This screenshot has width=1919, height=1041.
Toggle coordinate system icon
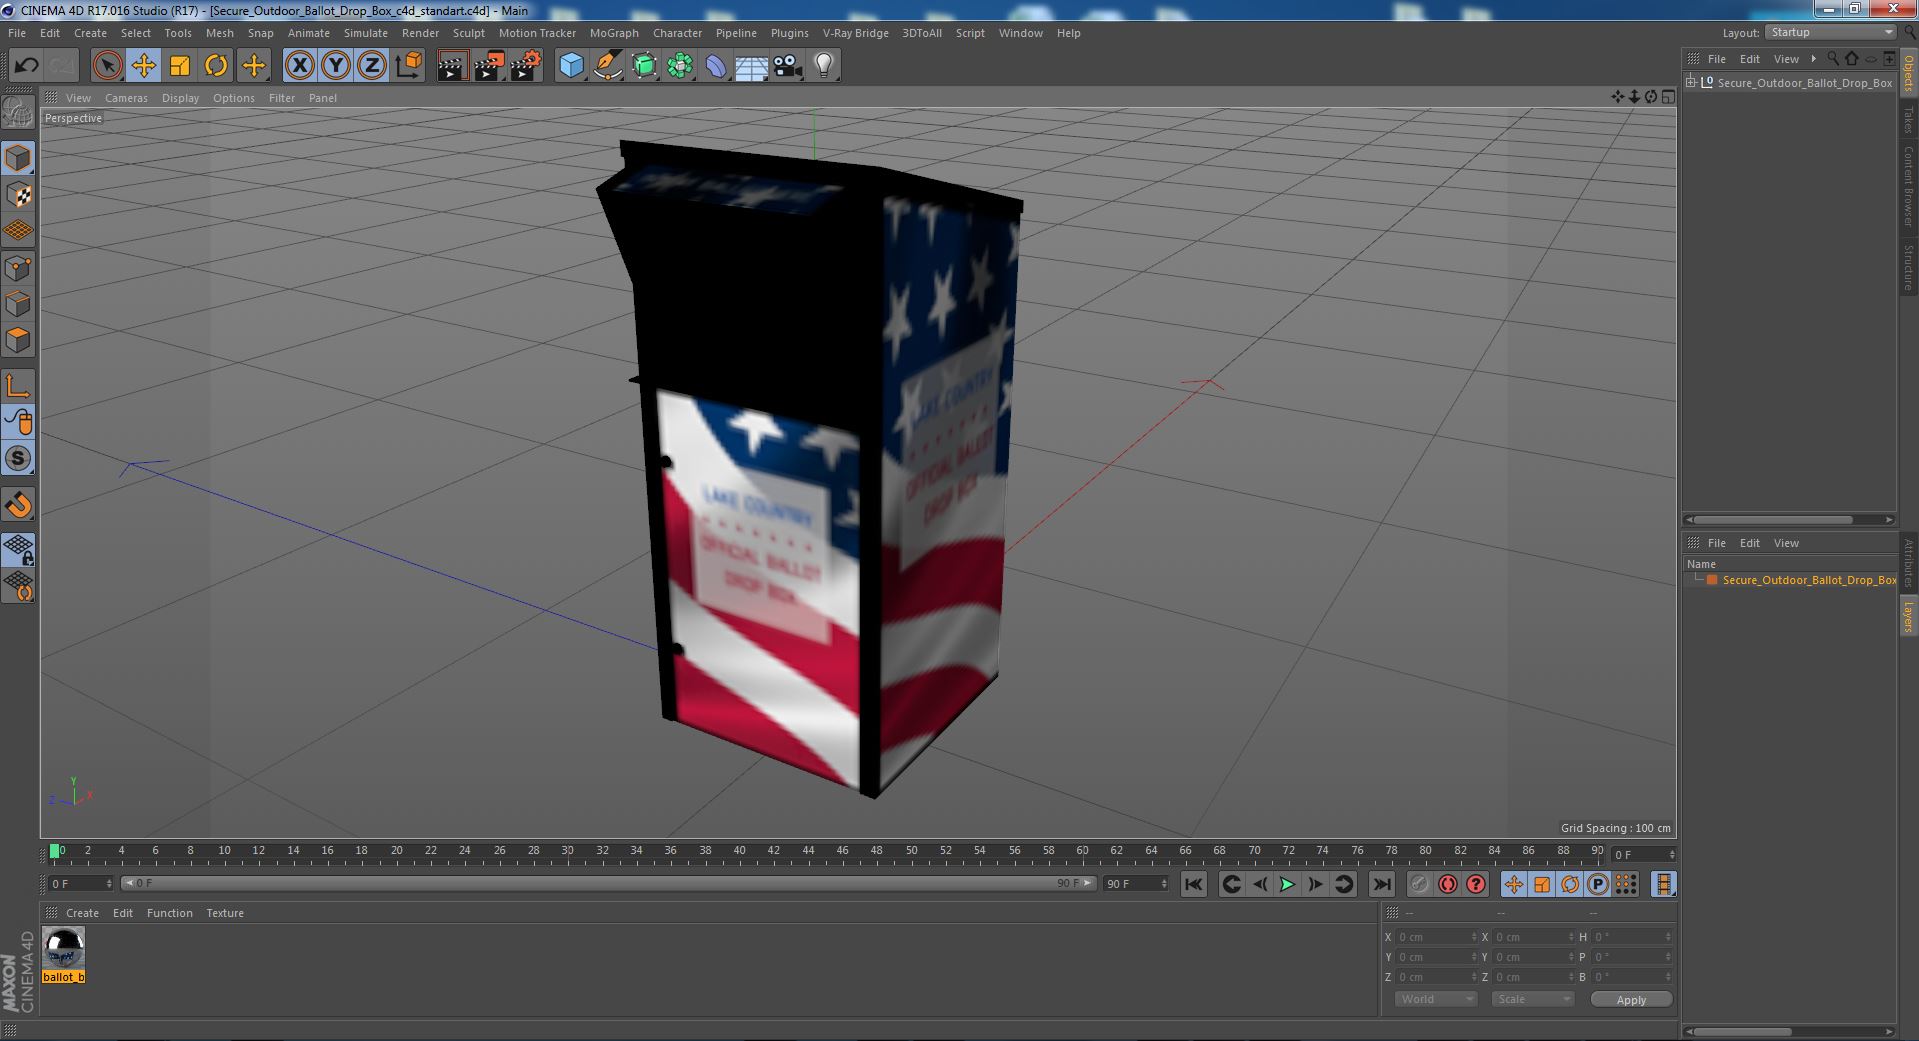408,66
